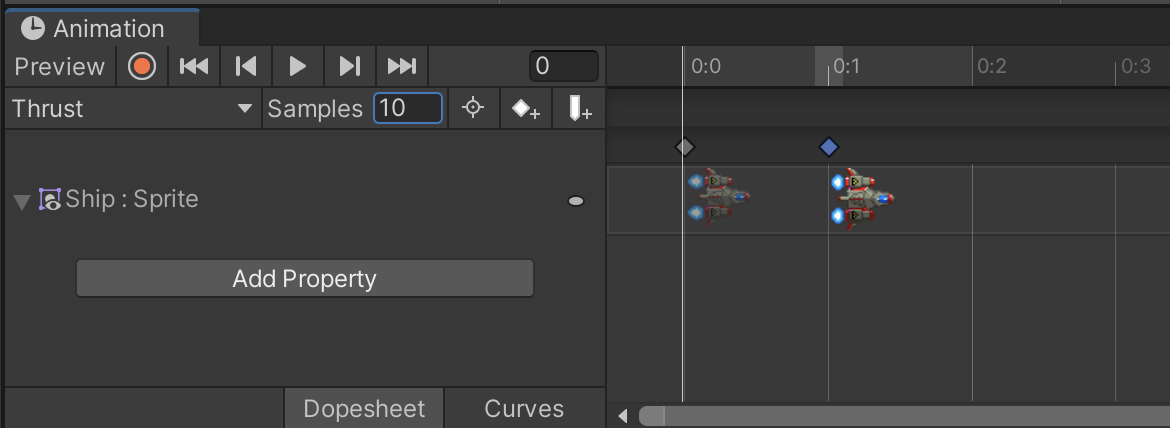Toggle the Preview mode button

click(x=60, y=67)
